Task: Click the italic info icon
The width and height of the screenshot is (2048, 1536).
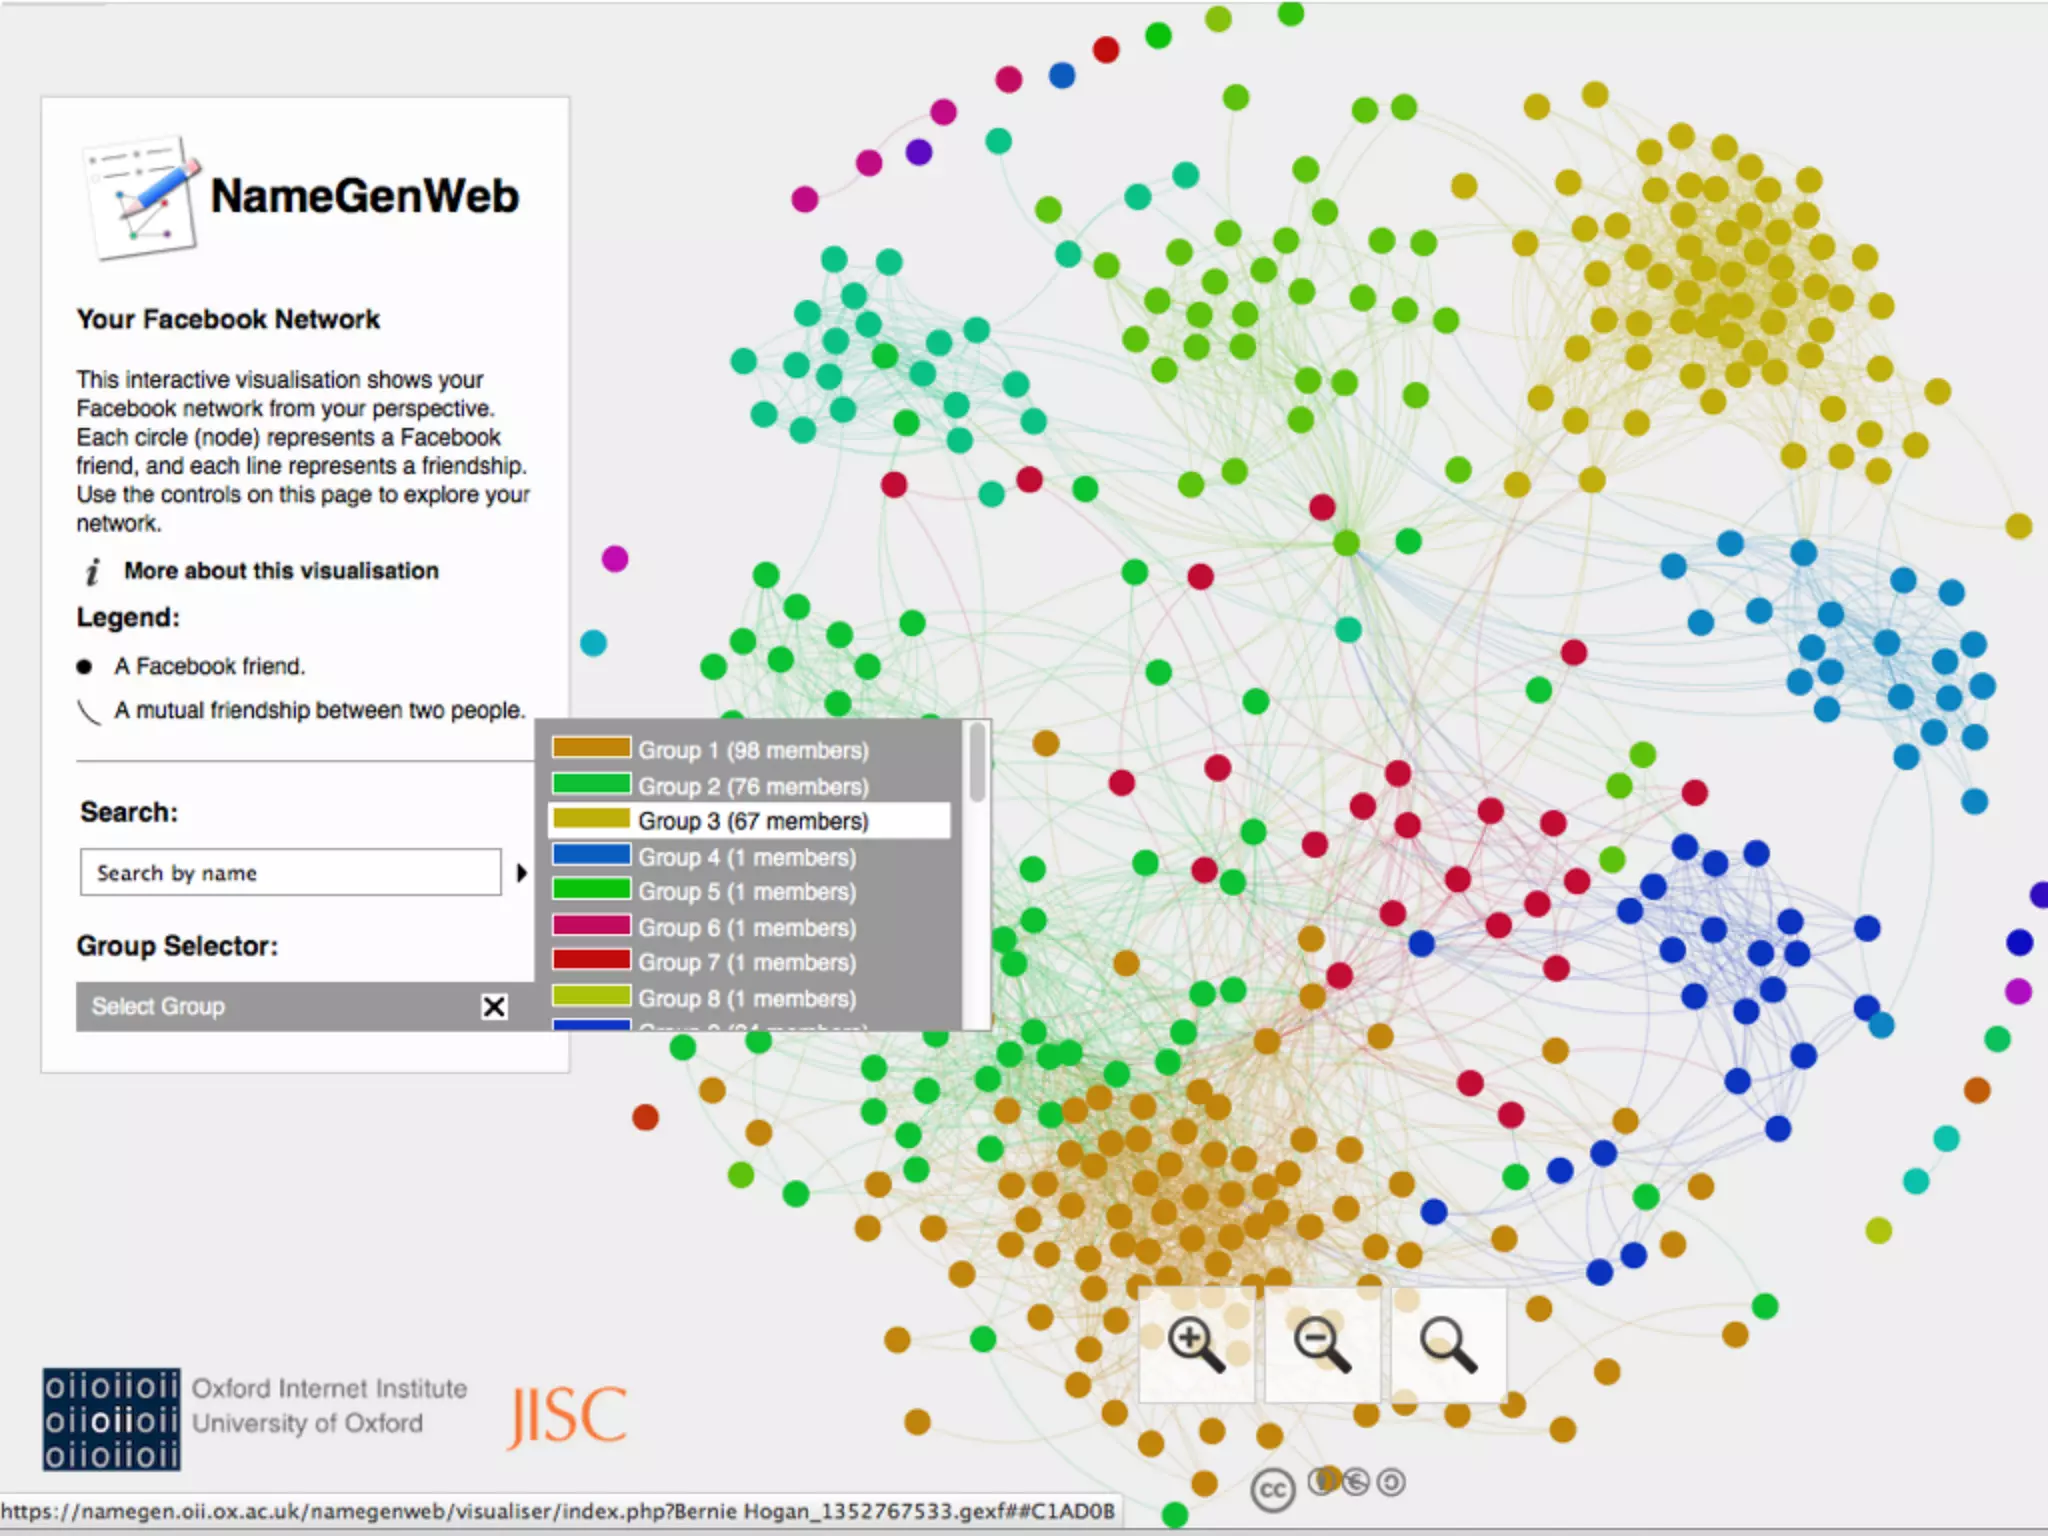Action: (x=93, y=571)
